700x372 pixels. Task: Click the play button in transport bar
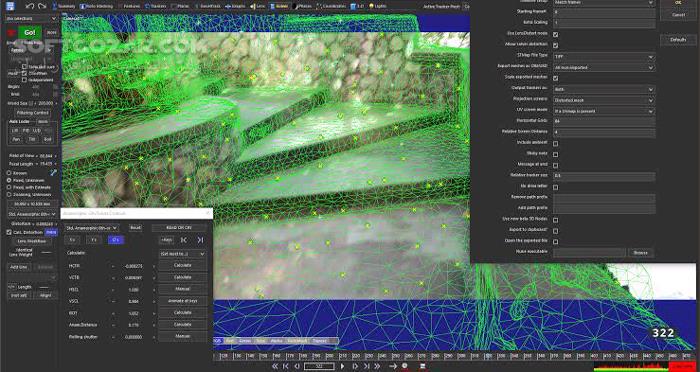coord(343,366)
